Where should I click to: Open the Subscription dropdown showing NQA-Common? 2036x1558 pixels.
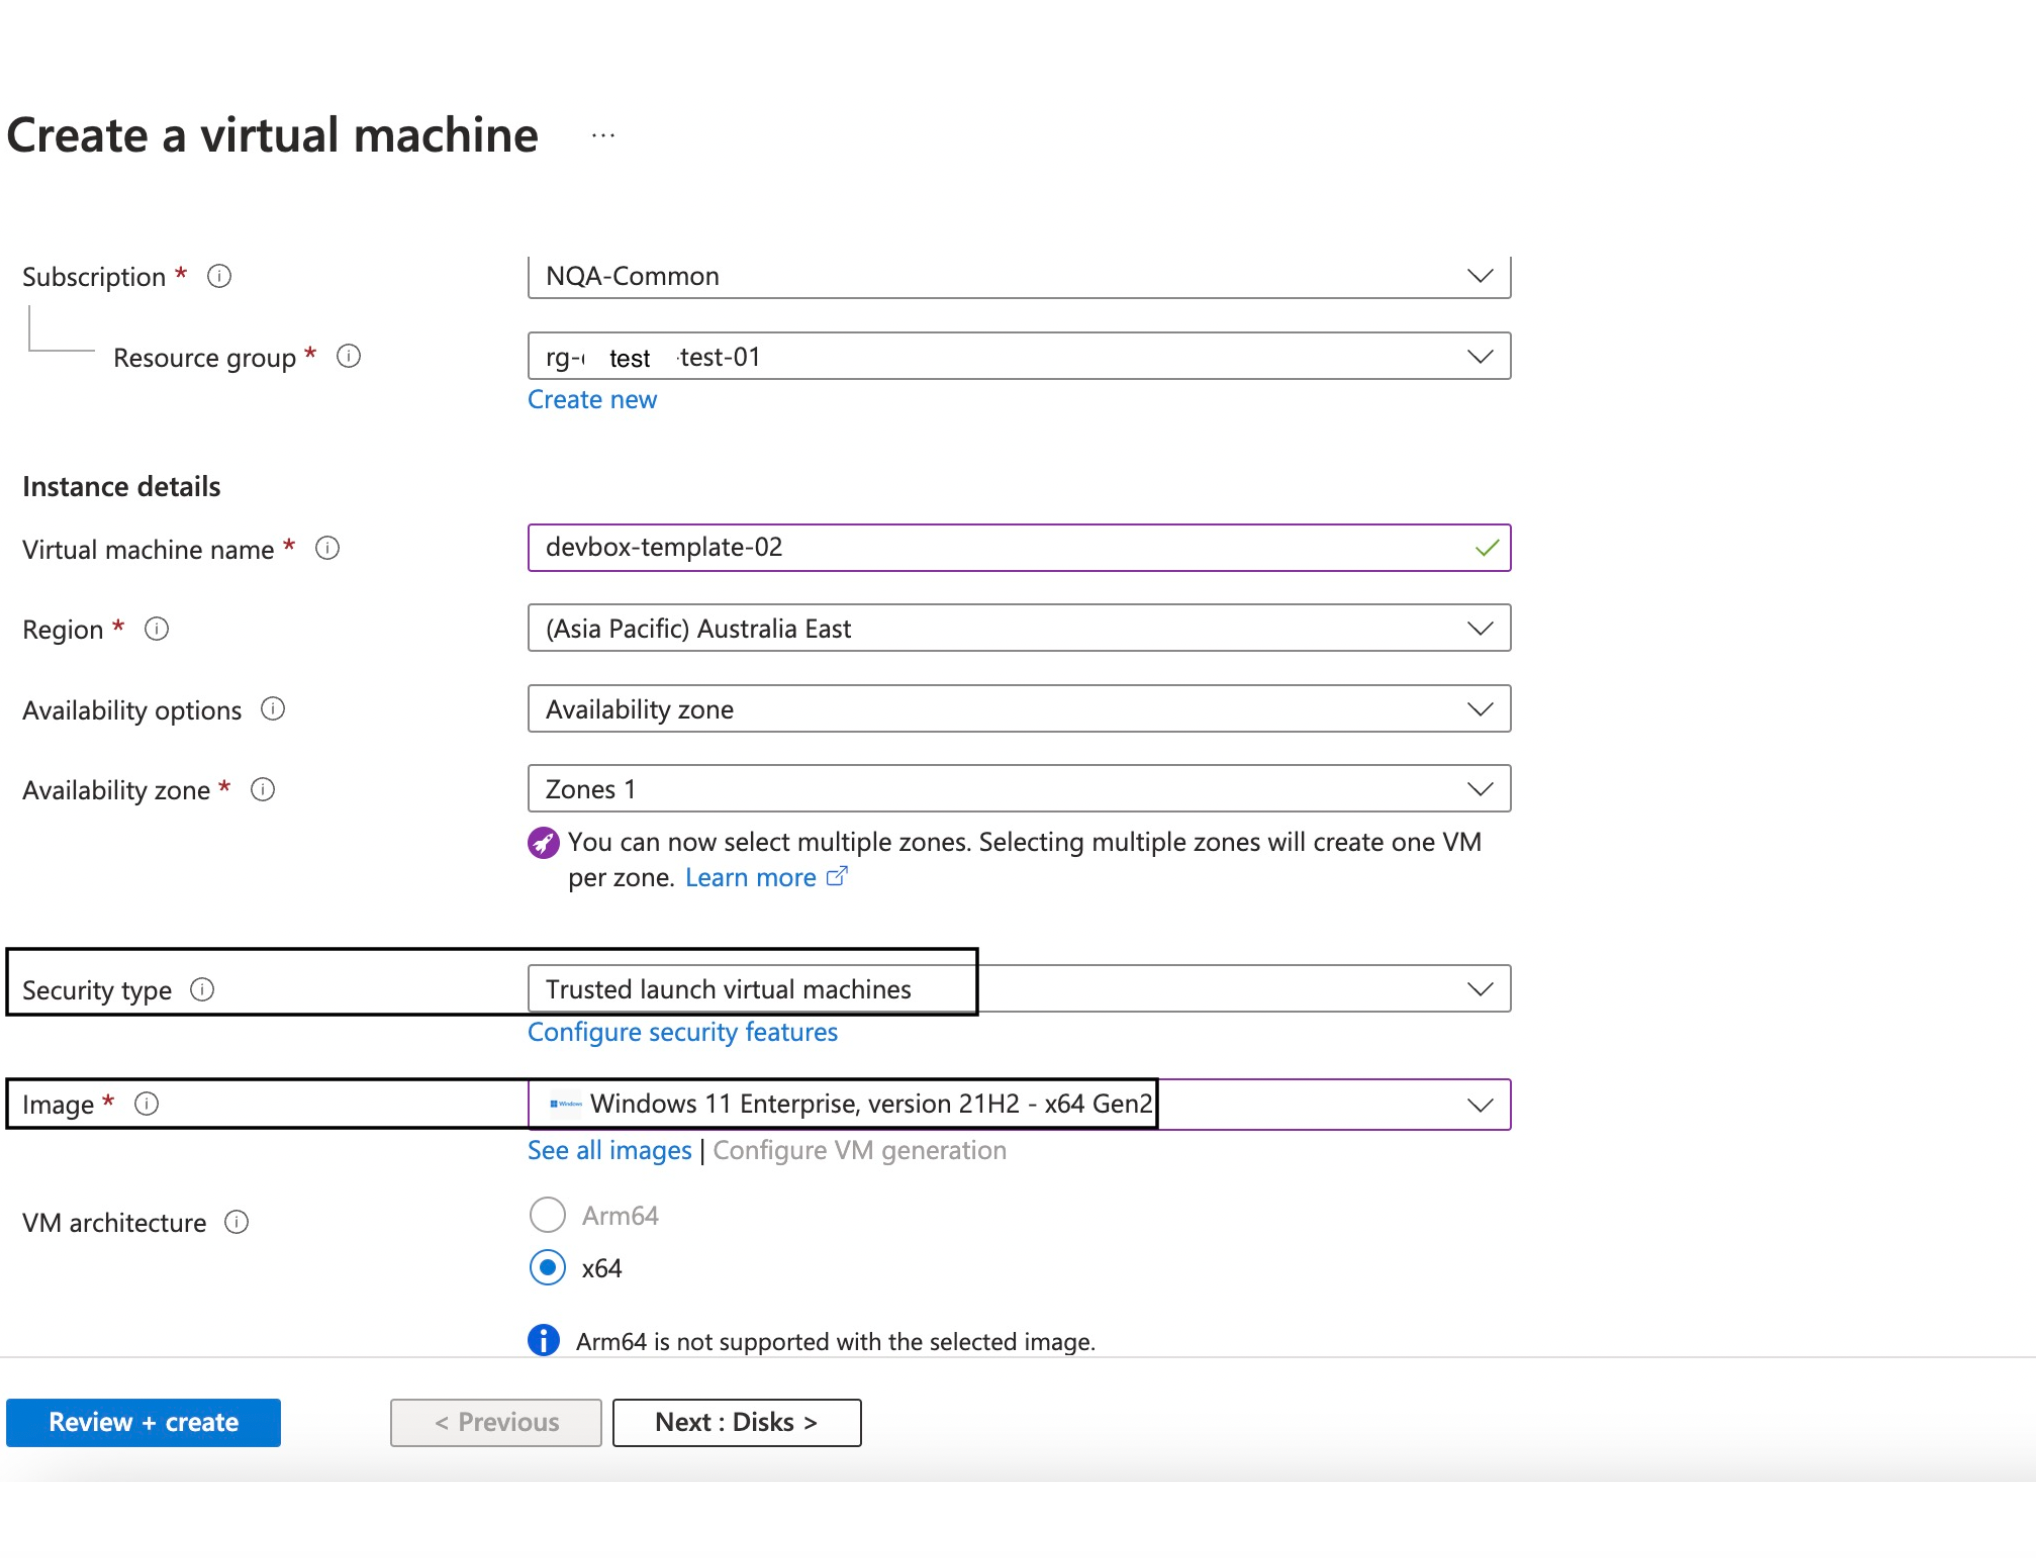[1018, 276]
